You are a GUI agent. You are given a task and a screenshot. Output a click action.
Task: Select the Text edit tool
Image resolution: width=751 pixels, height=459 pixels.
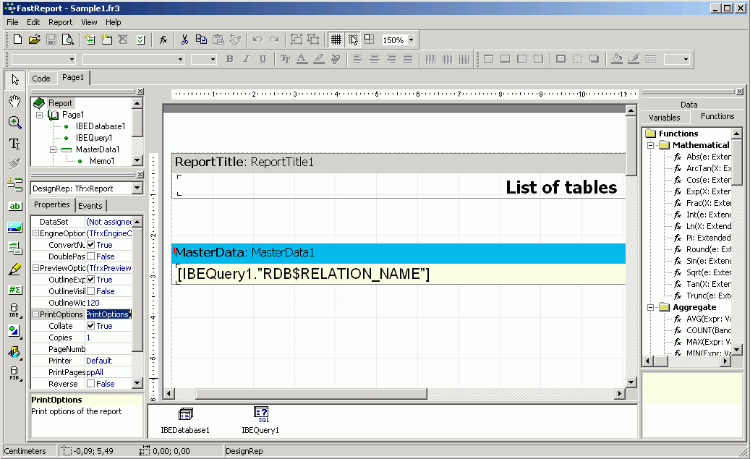coord(14,143)
